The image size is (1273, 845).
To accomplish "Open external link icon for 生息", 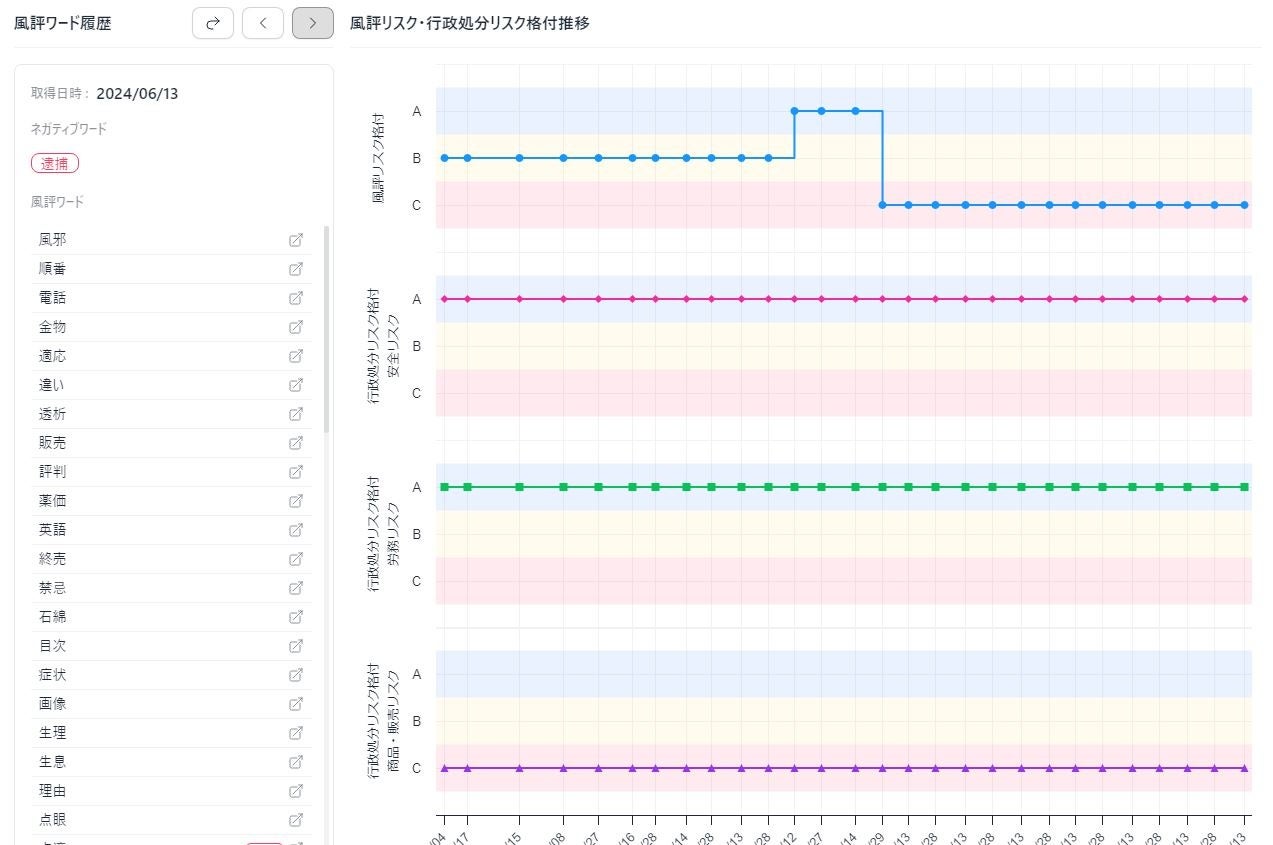I will [x=296, y=762].
